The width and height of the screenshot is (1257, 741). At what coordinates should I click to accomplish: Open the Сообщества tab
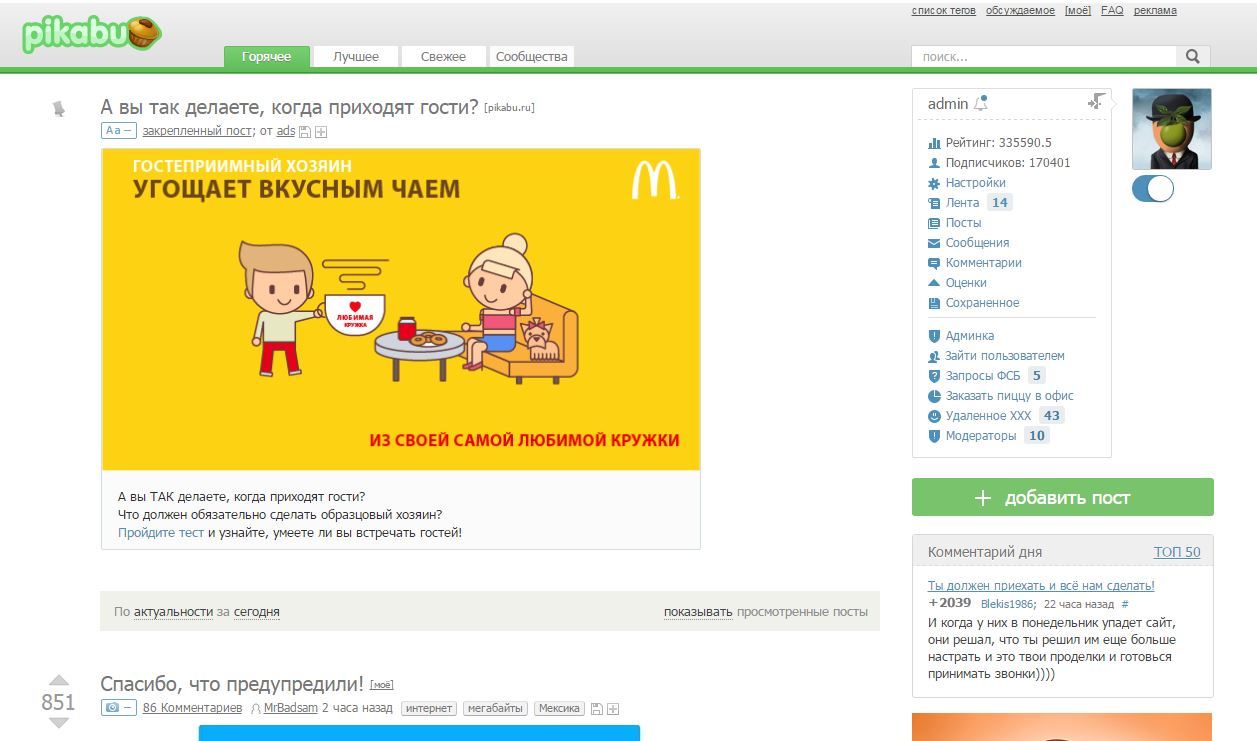[x=531, y=57]
